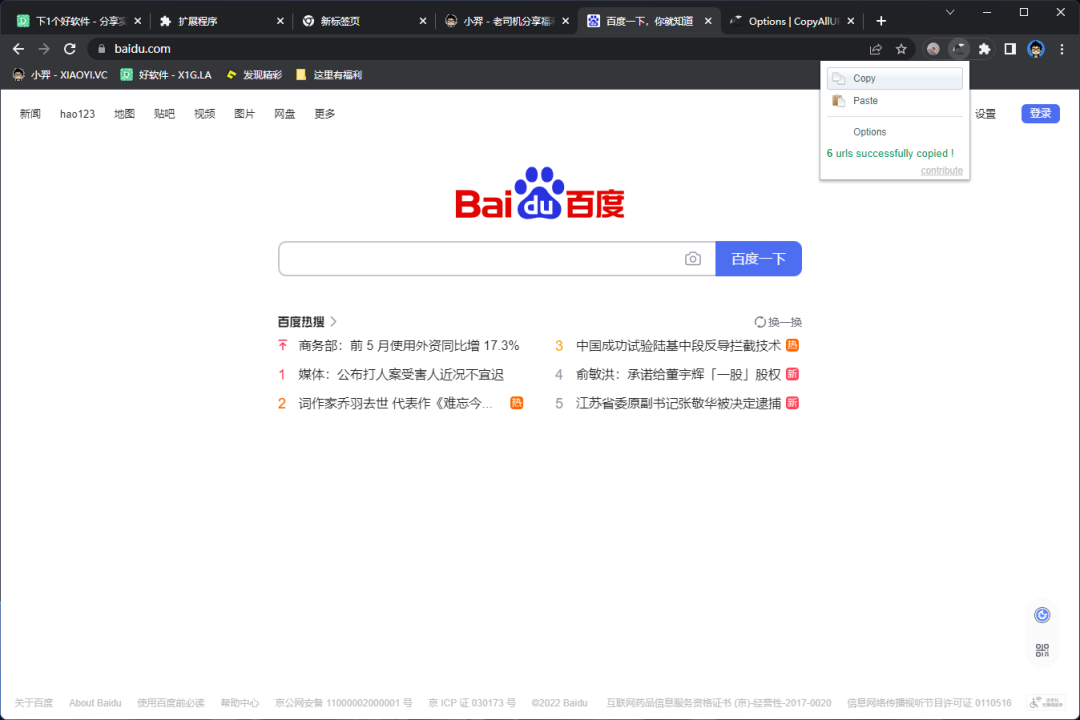
Task: Click the browser back arrow
Action: [17, 48]
